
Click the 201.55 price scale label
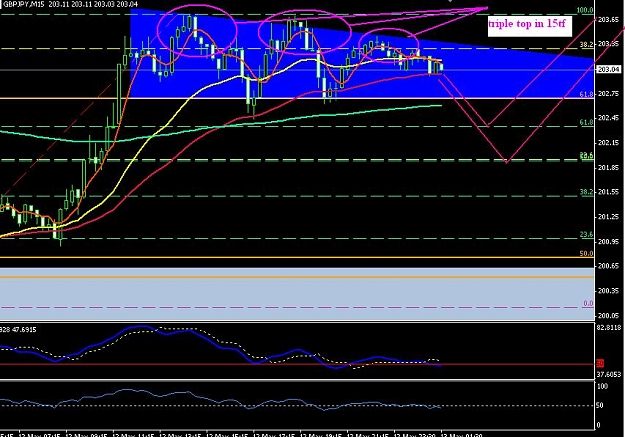[x=609, y=192]
